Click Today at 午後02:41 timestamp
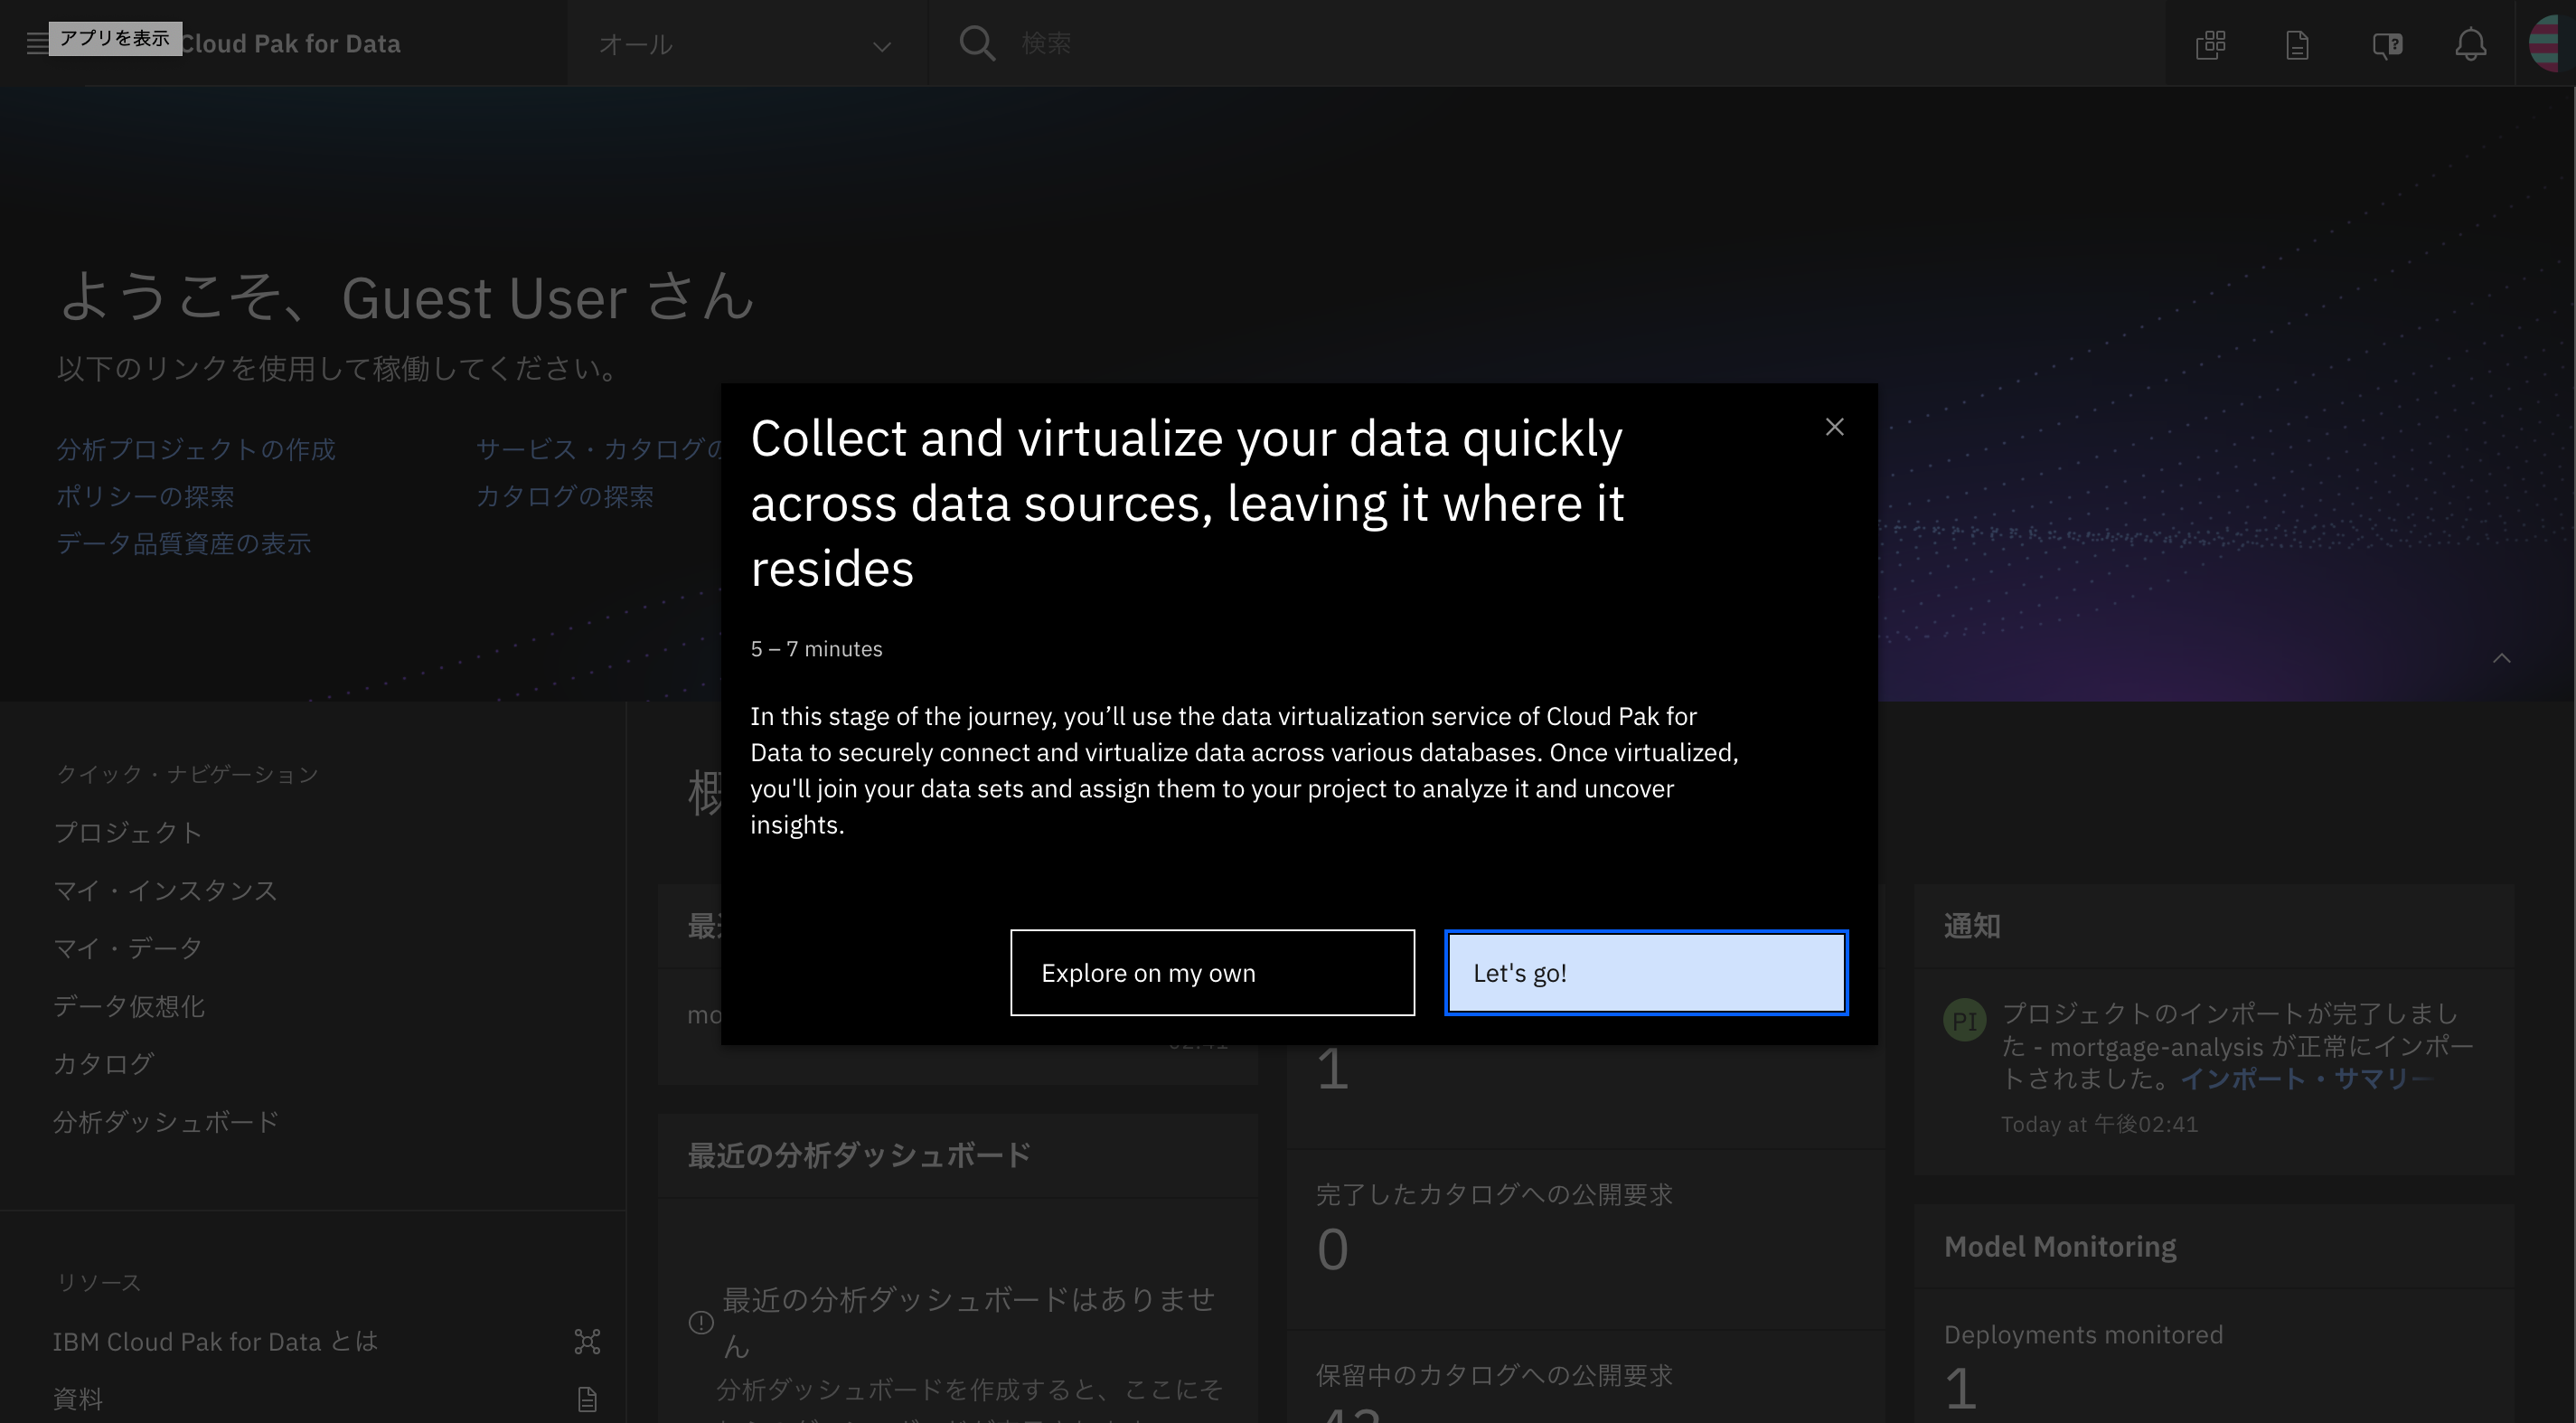The height and width of the screenshot is (1423, 2576). [x=2099, y=1124]
